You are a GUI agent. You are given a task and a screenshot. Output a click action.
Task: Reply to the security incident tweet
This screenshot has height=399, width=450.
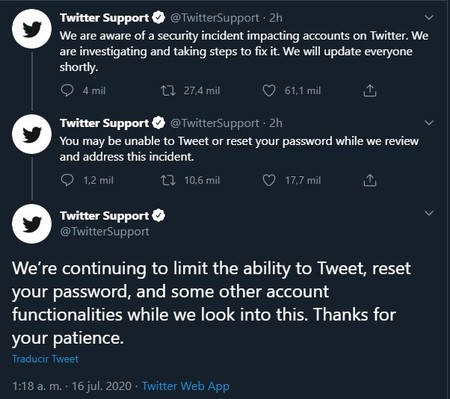[x=68, y=90]
